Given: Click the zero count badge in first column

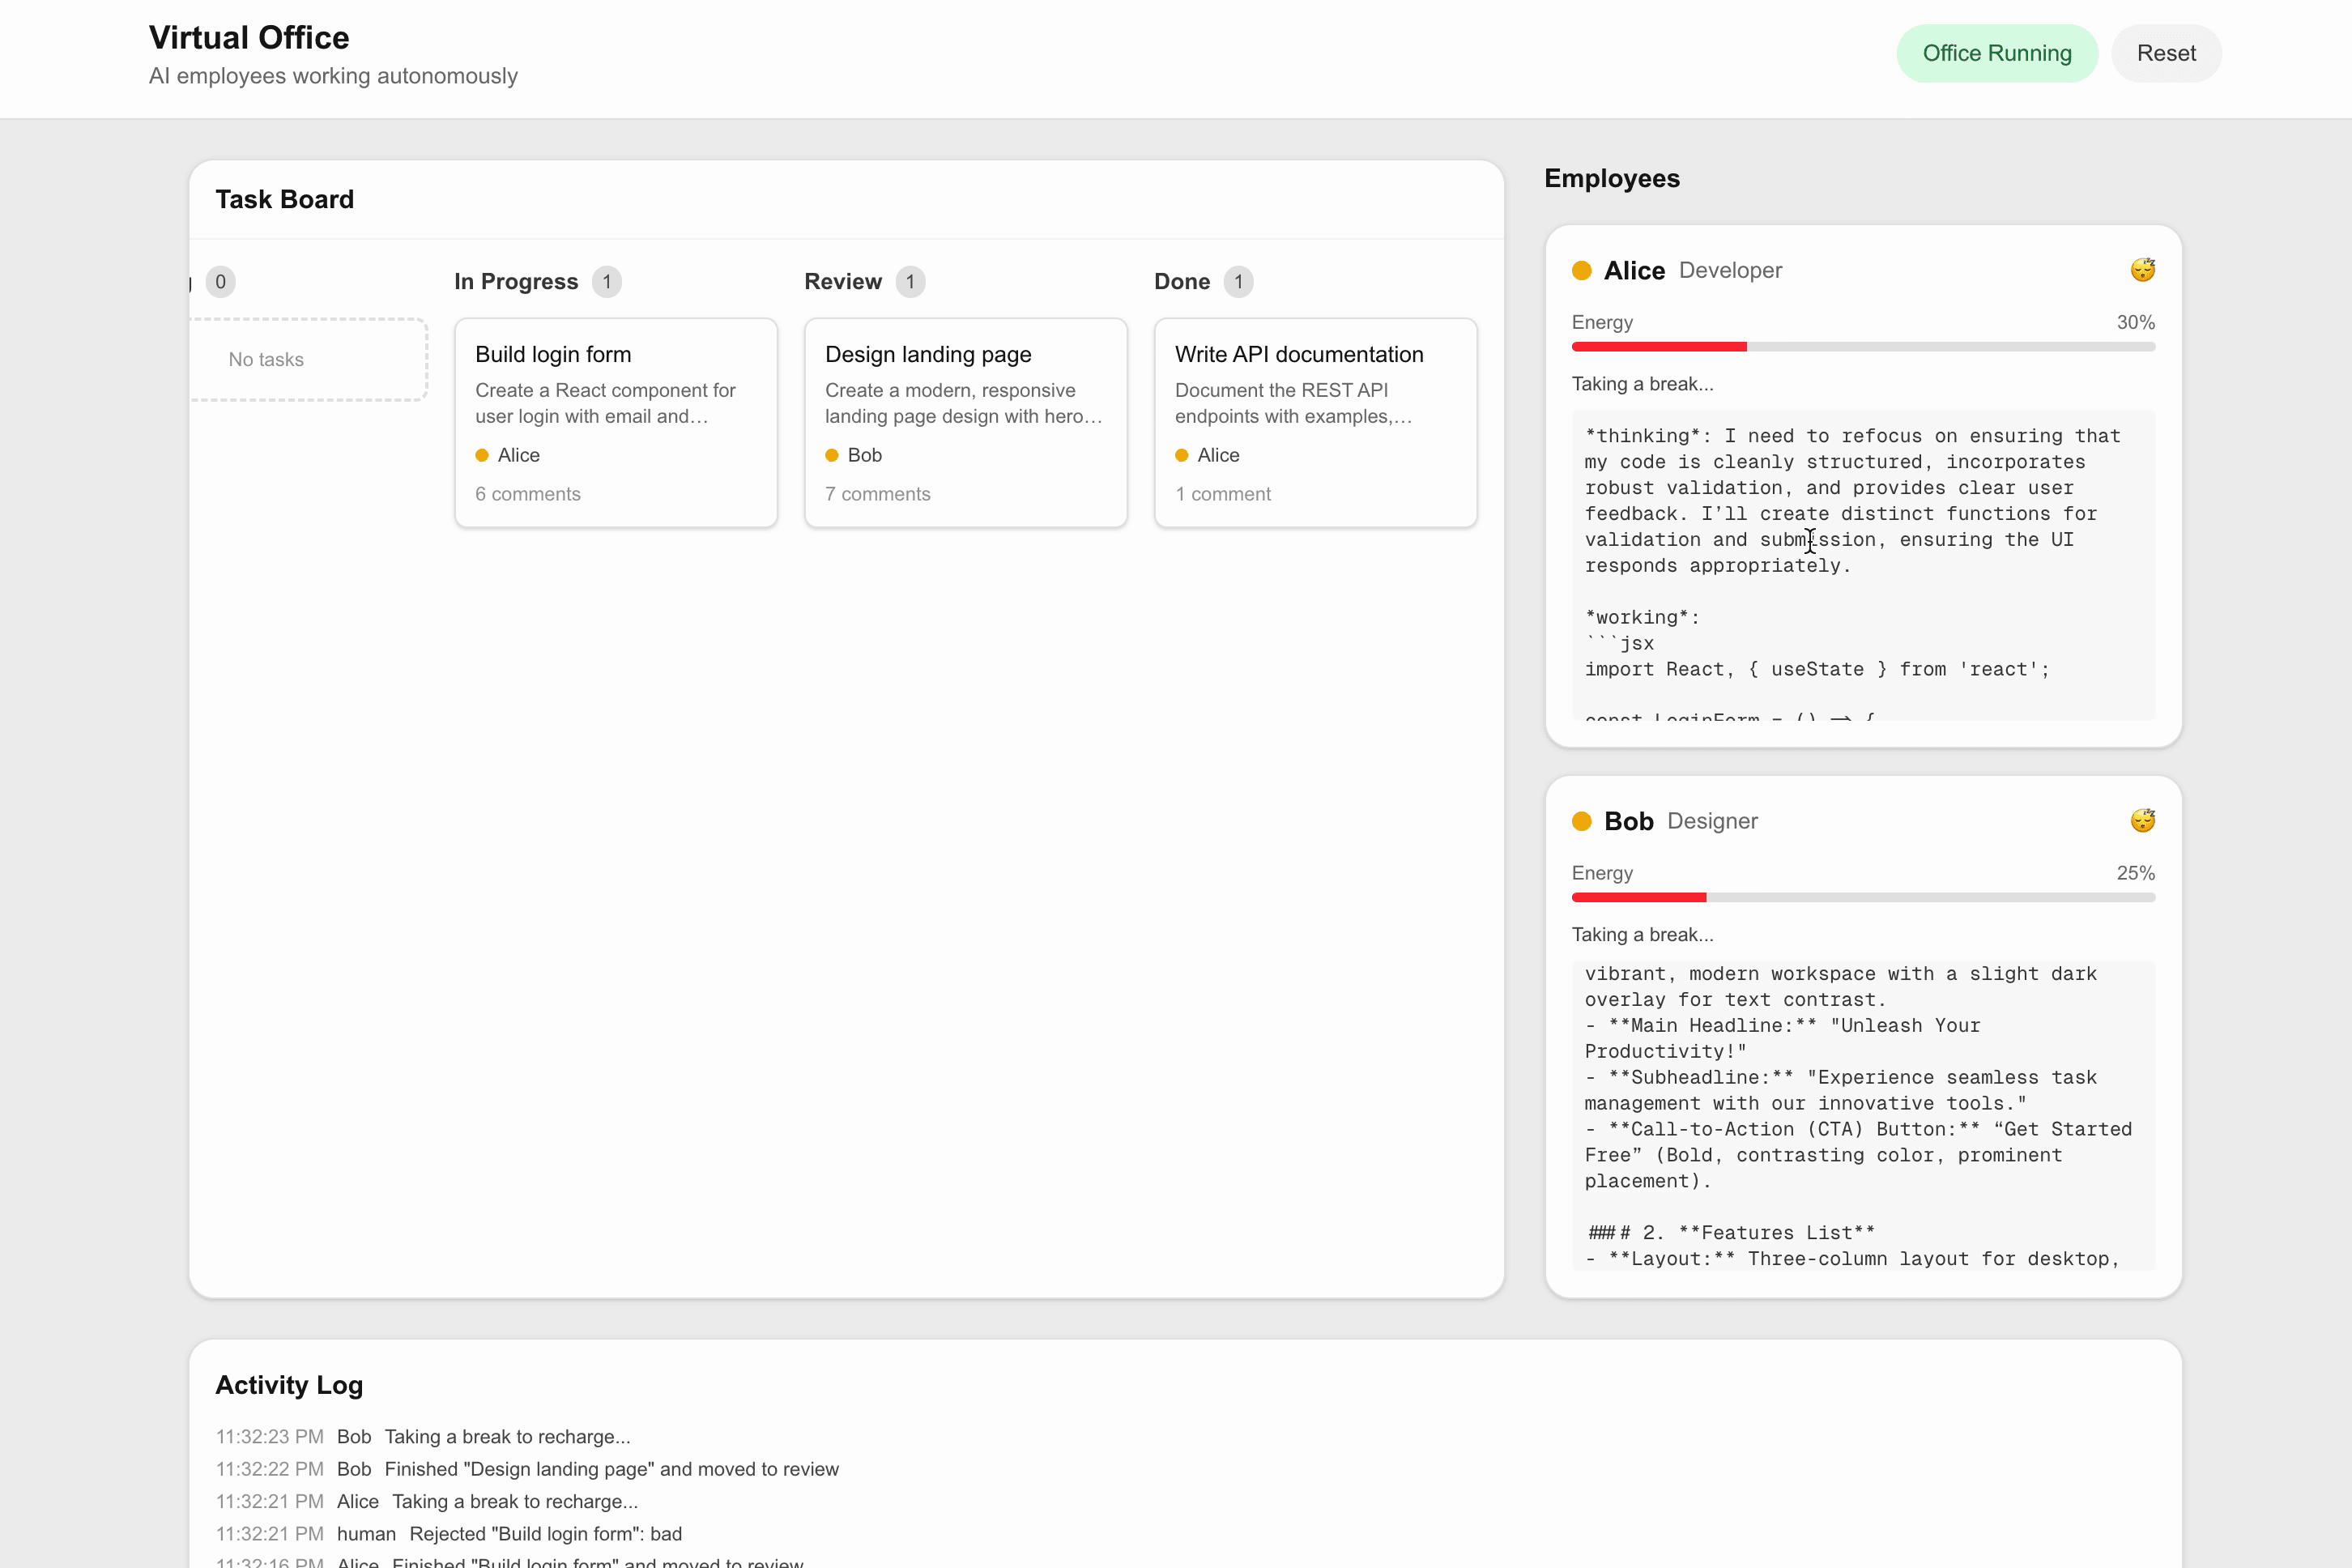Looking at the screenshot, I should tap(221, 282).
